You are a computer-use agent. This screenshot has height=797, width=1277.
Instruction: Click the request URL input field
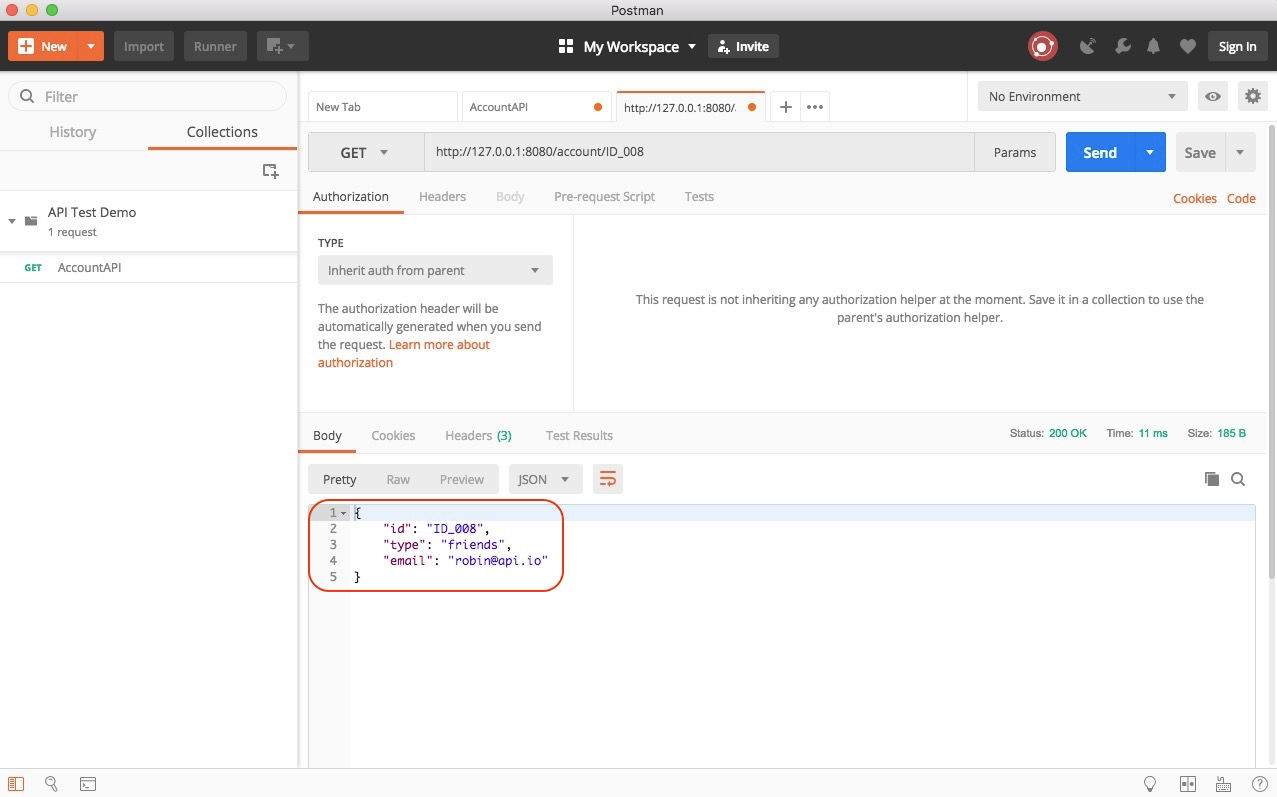click(x=699, y=152)
